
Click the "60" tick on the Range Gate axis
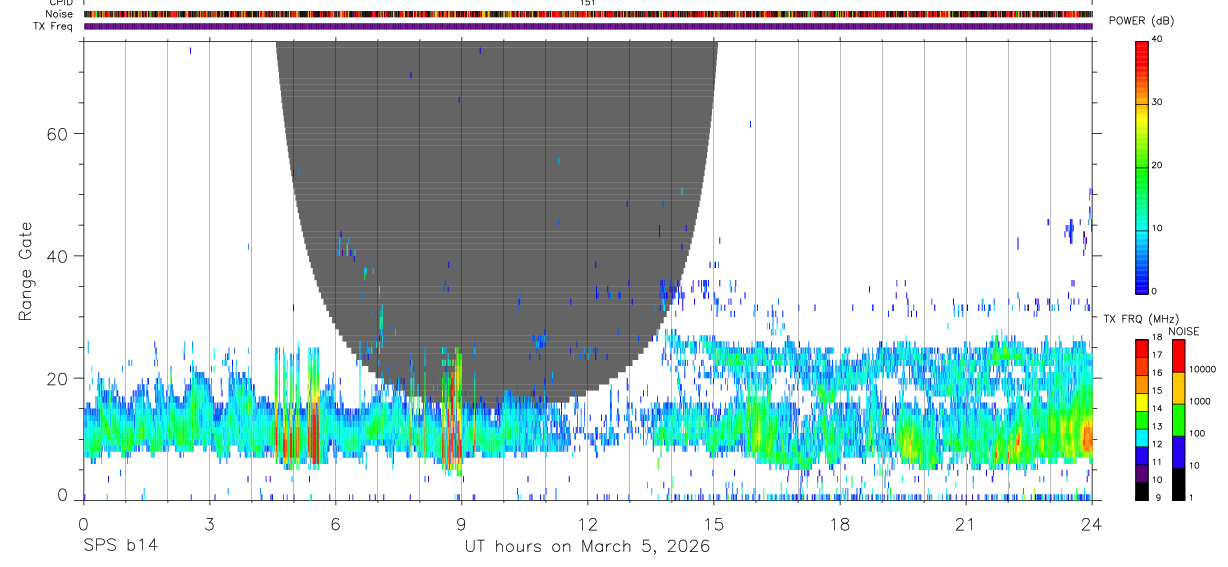coord(59,134)
